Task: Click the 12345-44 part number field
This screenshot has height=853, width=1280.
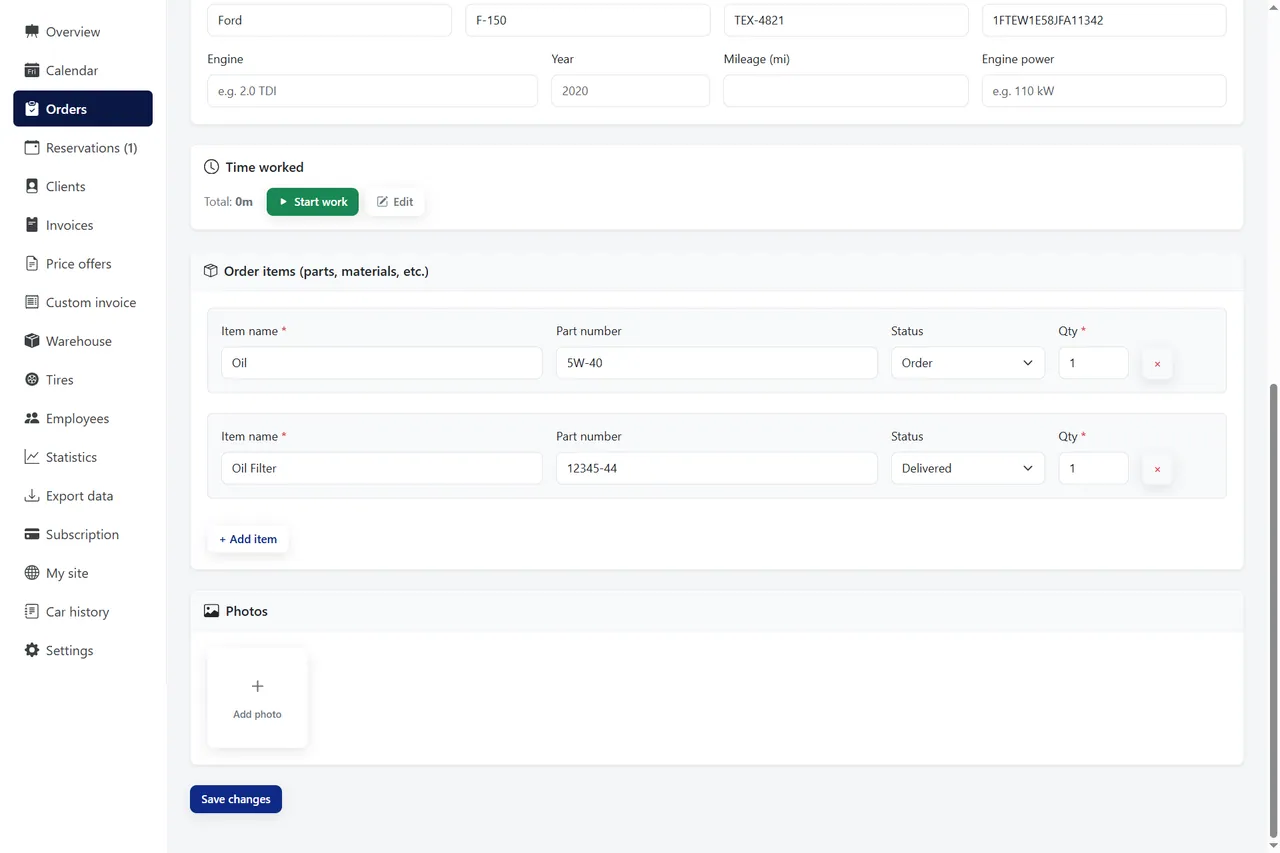Action: click(x=717, y=468)
